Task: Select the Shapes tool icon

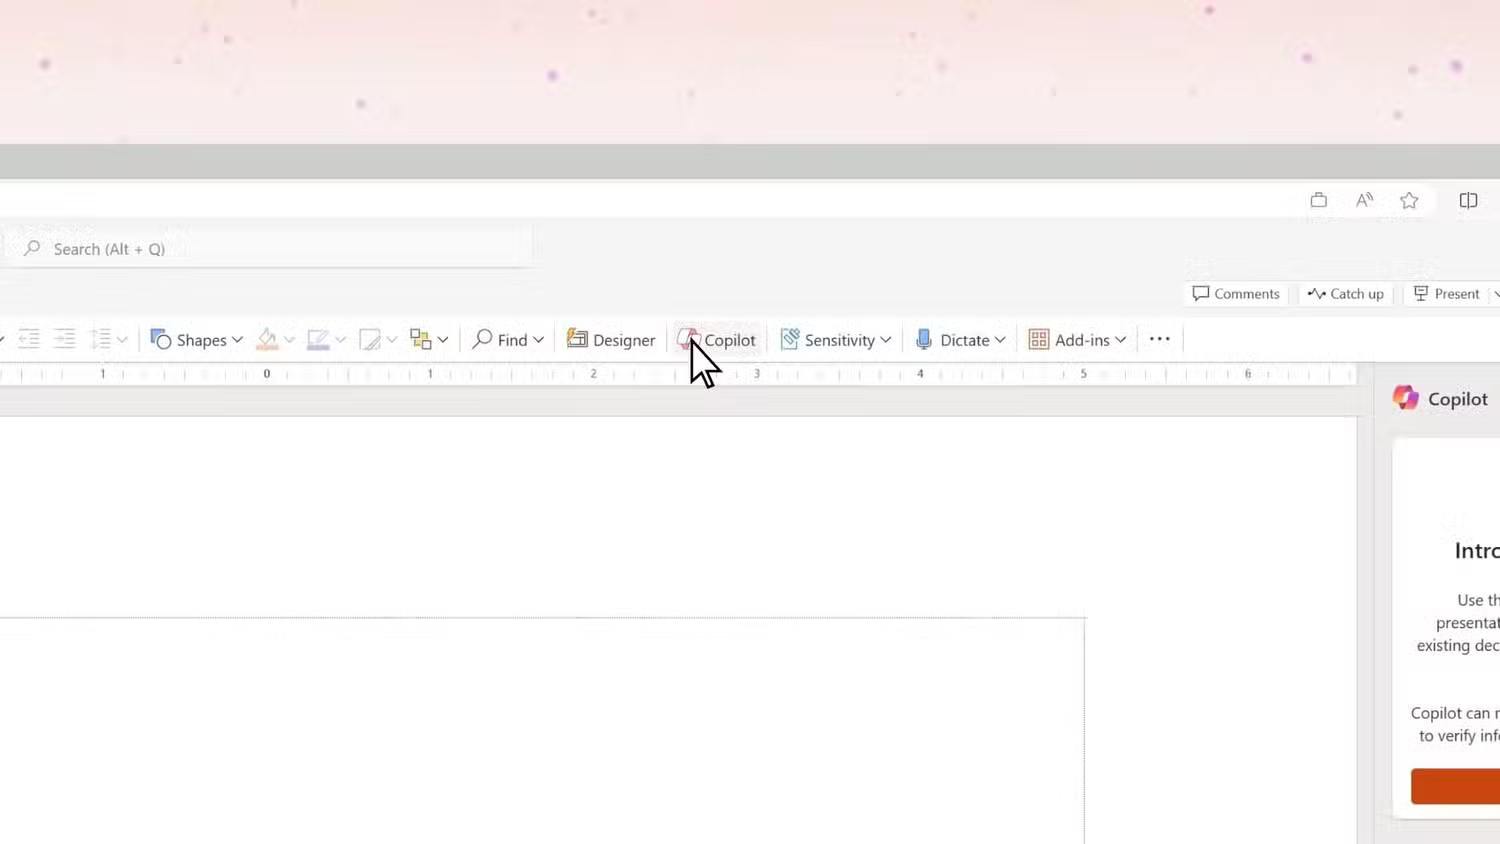Action: (x=162, y=339)
